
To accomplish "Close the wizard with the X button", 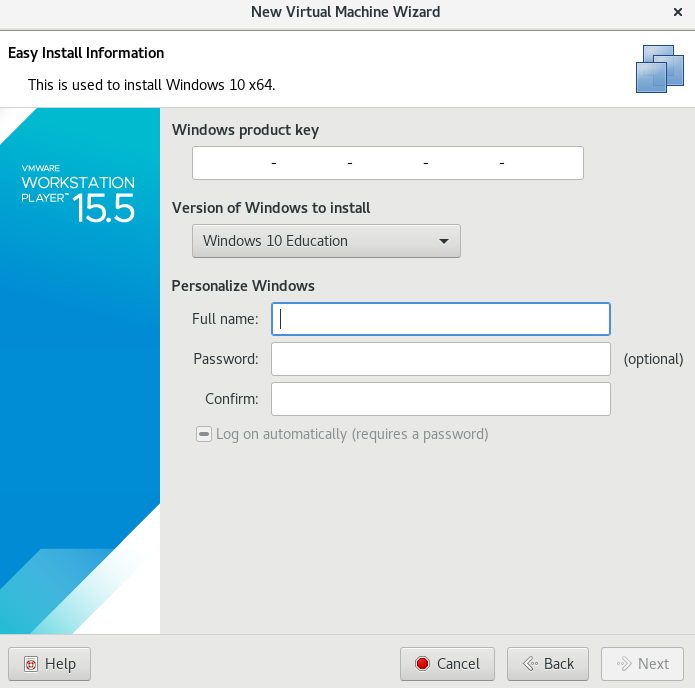I will [x=678, y=12].
